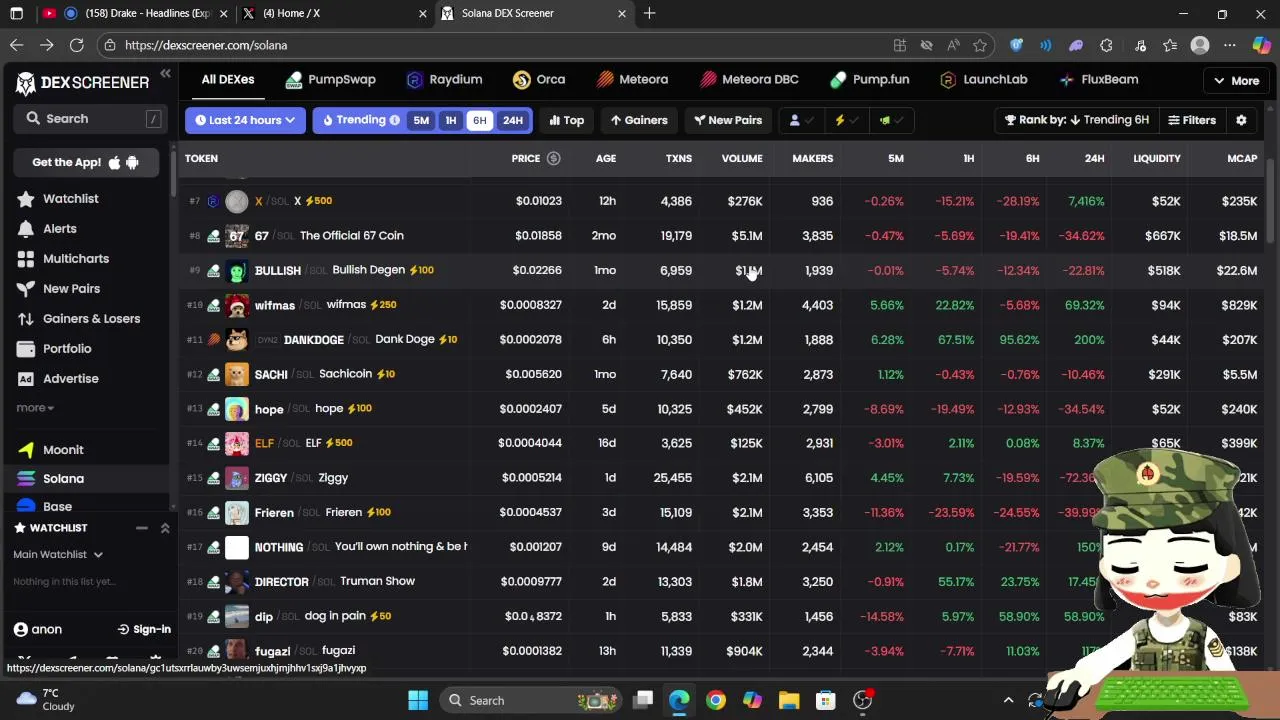Open the More DEXes dropdown

pyautogui.click(x=1236, y=81)
